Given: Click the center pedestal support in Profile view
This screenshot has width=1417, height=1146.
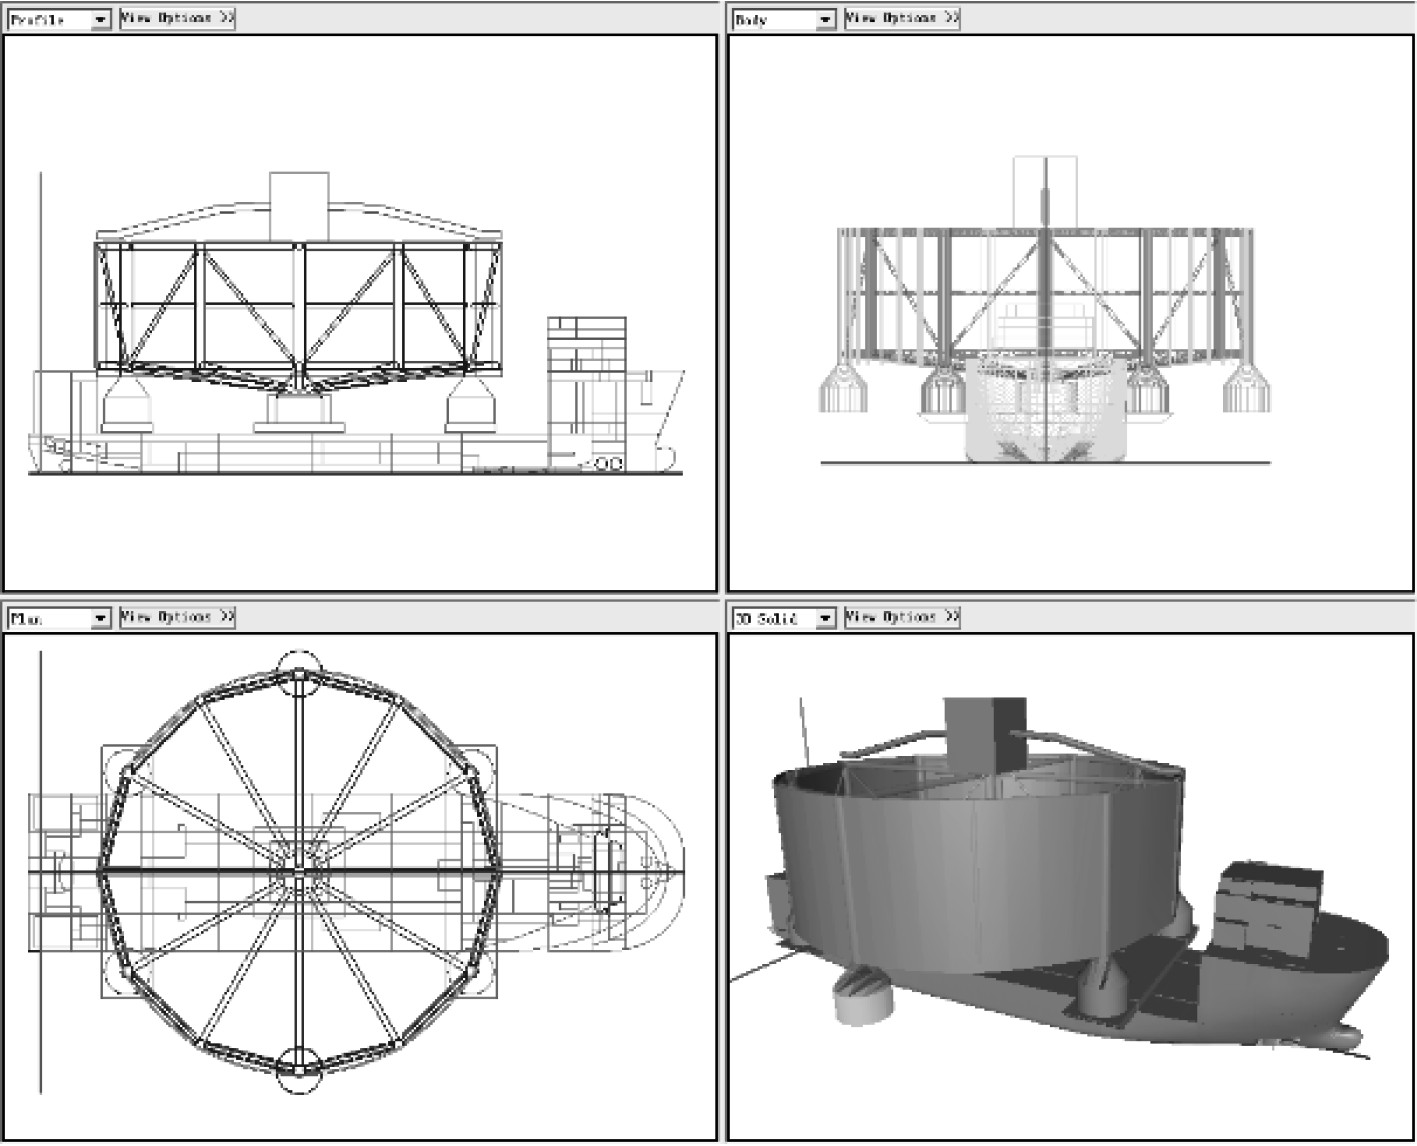Looking at the screenshot, I should coord(299,410).
